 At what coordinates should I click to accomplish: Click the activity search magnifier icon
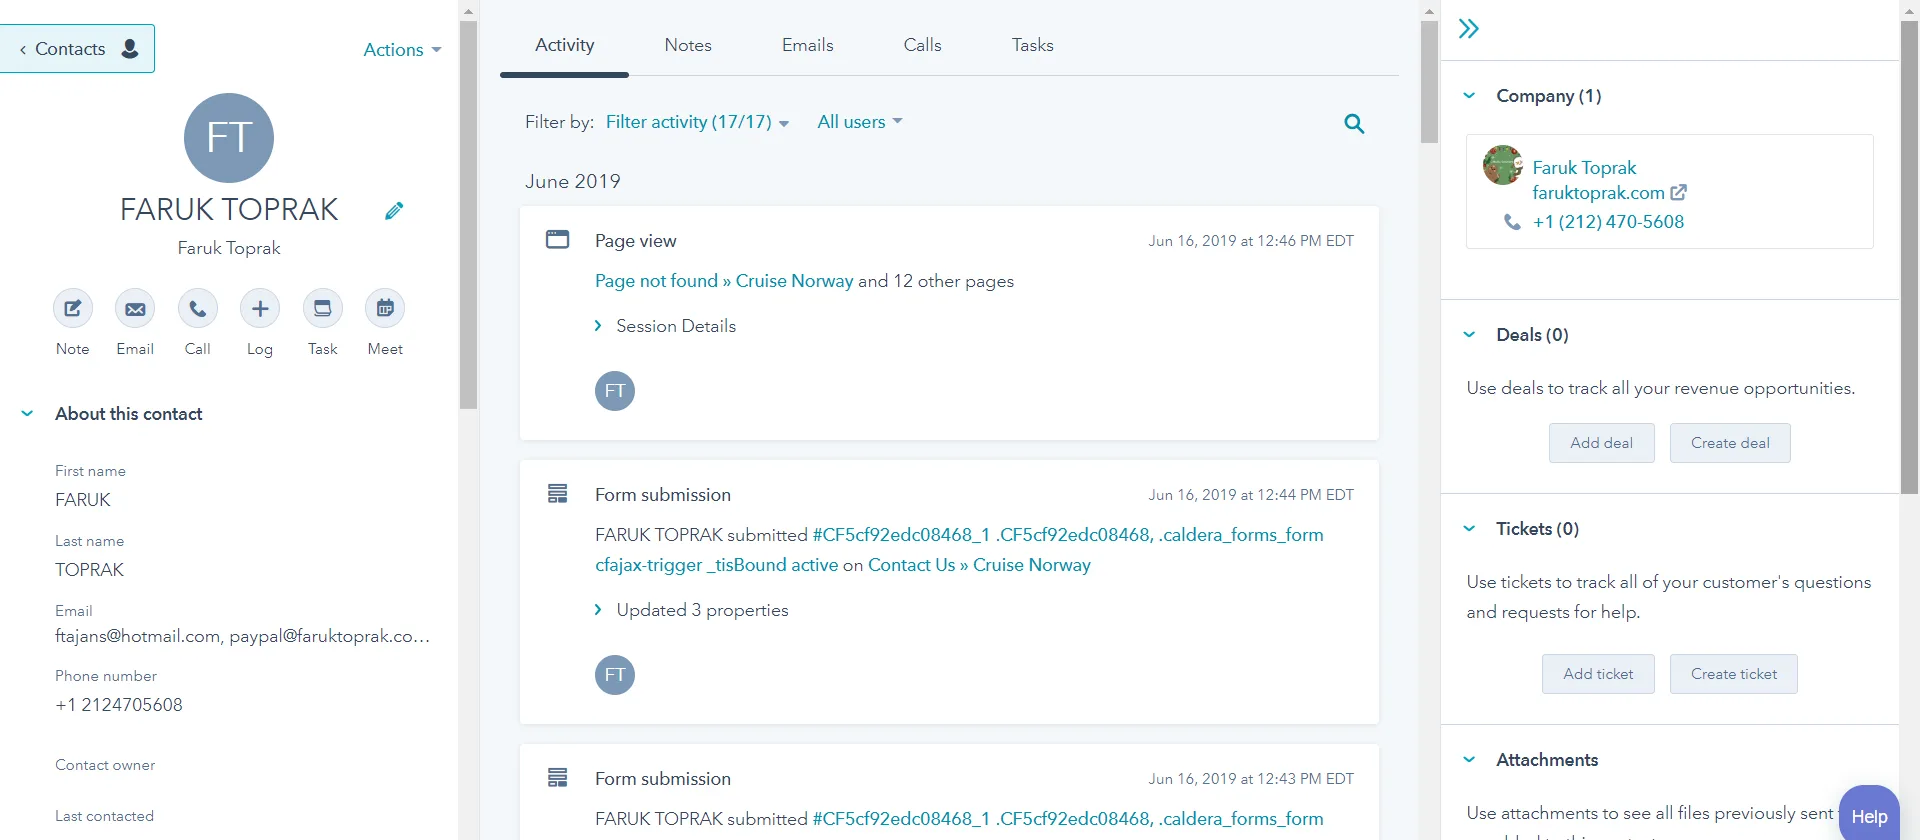coord(1354,123)
